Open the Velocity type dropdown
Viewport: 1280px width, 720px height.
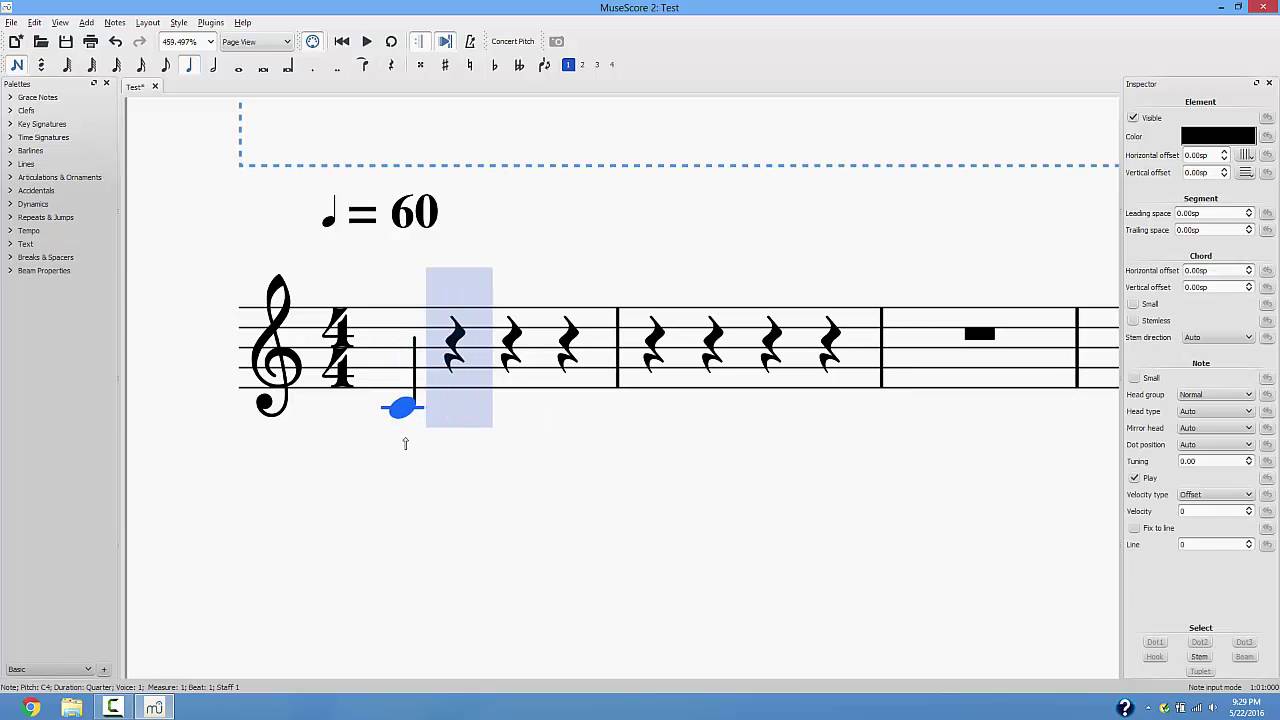[1215, 495]
